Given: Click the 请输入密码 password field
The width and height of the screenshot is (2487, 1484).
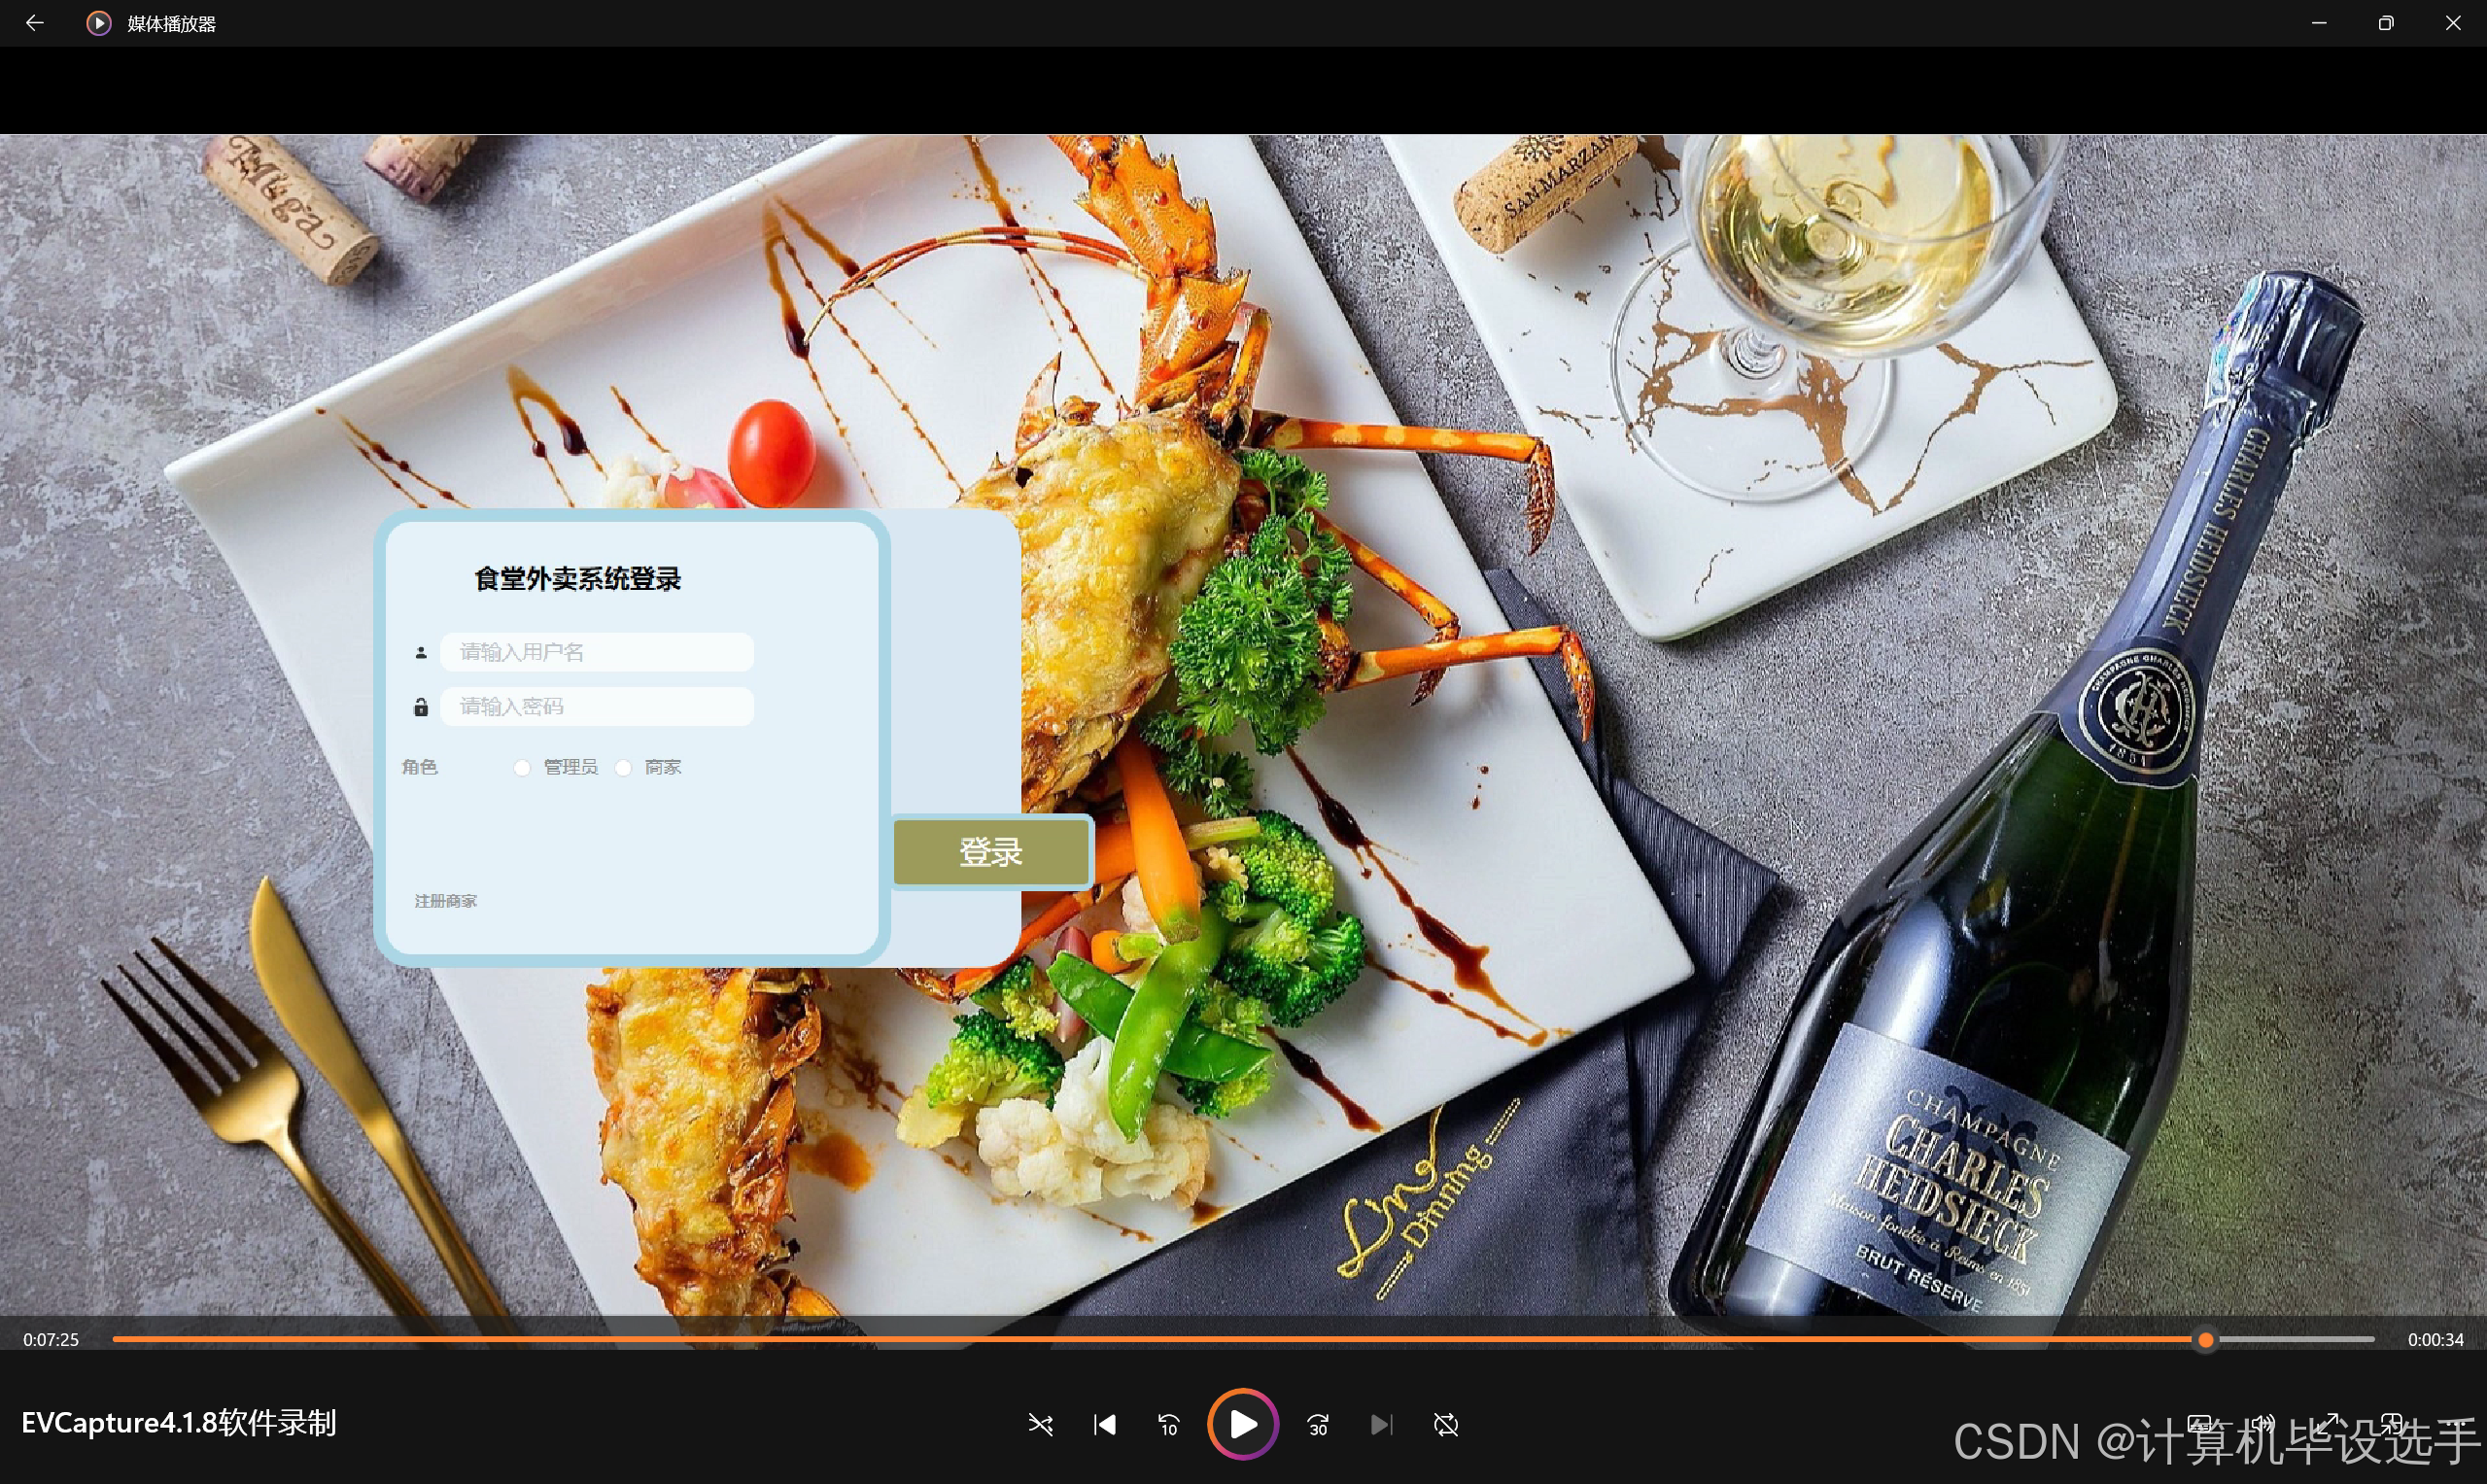Looking at the screenshot, I should point(597,707).
